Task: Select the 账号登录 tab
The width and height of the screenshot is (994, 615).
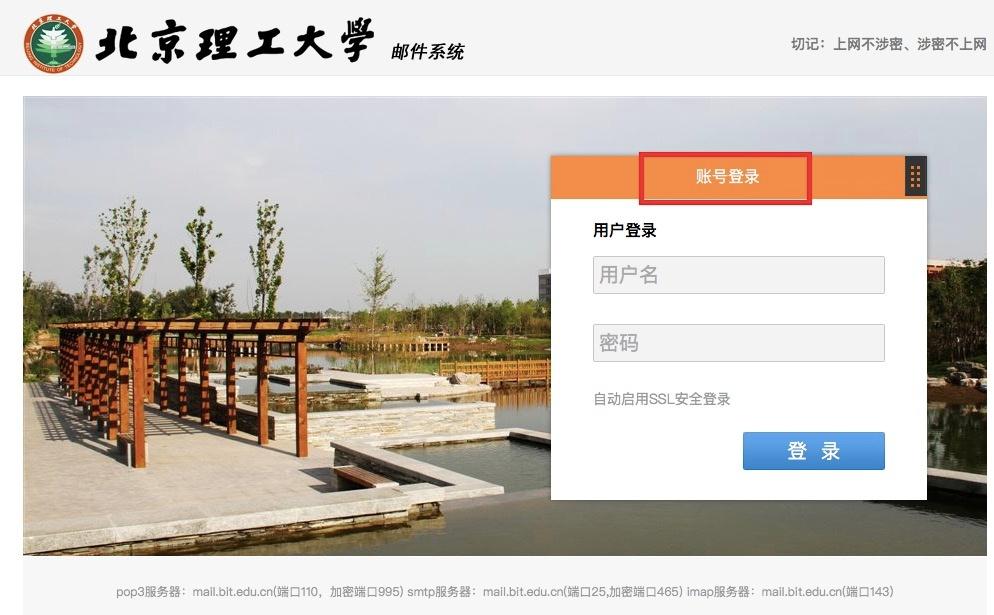Action: click(726, 178)
